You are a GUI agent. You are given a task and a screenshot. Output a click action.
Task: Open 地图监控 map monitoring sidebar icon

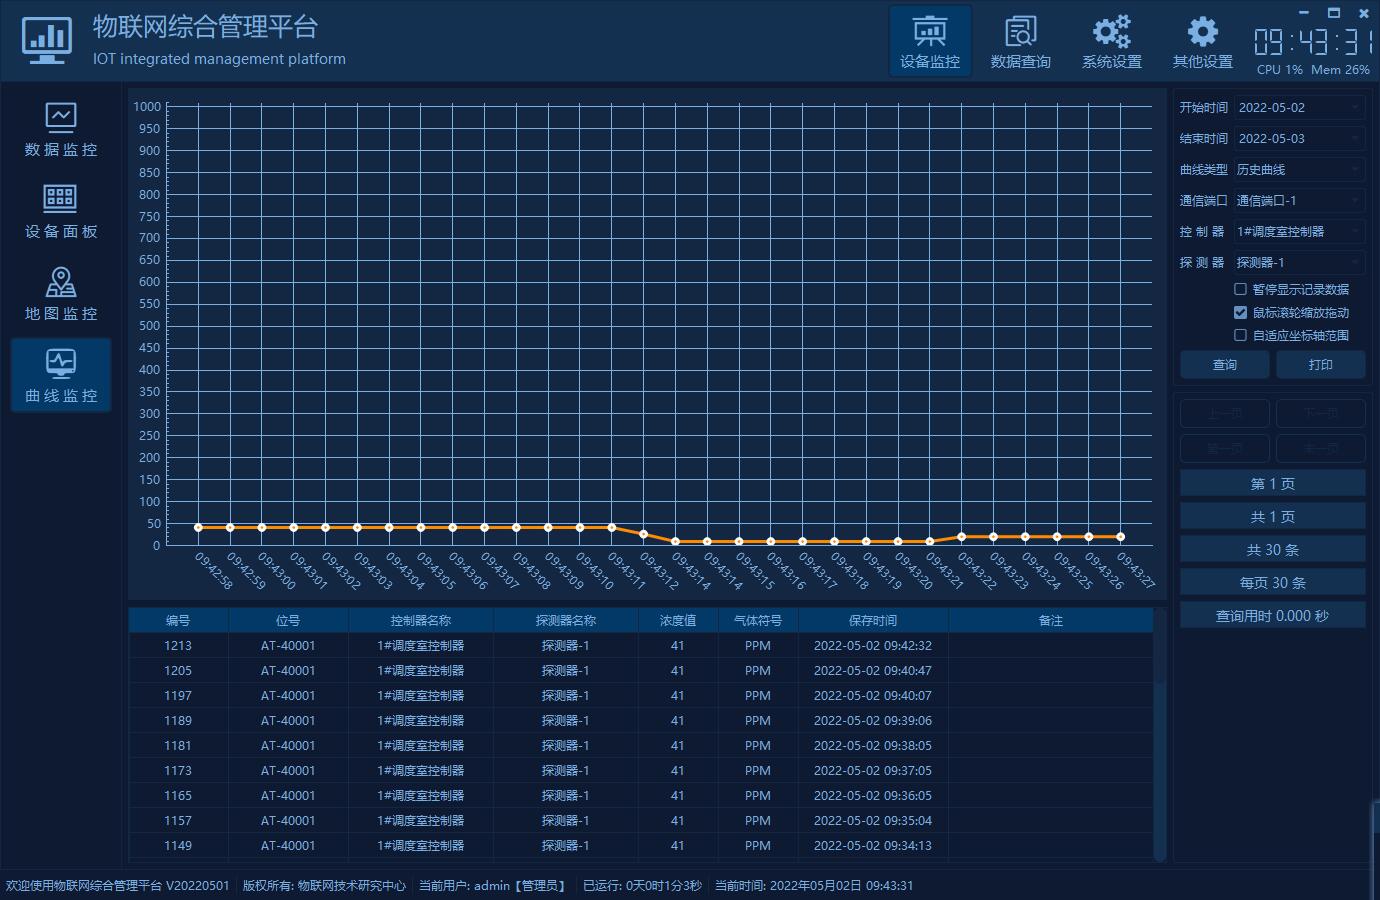click(61, 293)
